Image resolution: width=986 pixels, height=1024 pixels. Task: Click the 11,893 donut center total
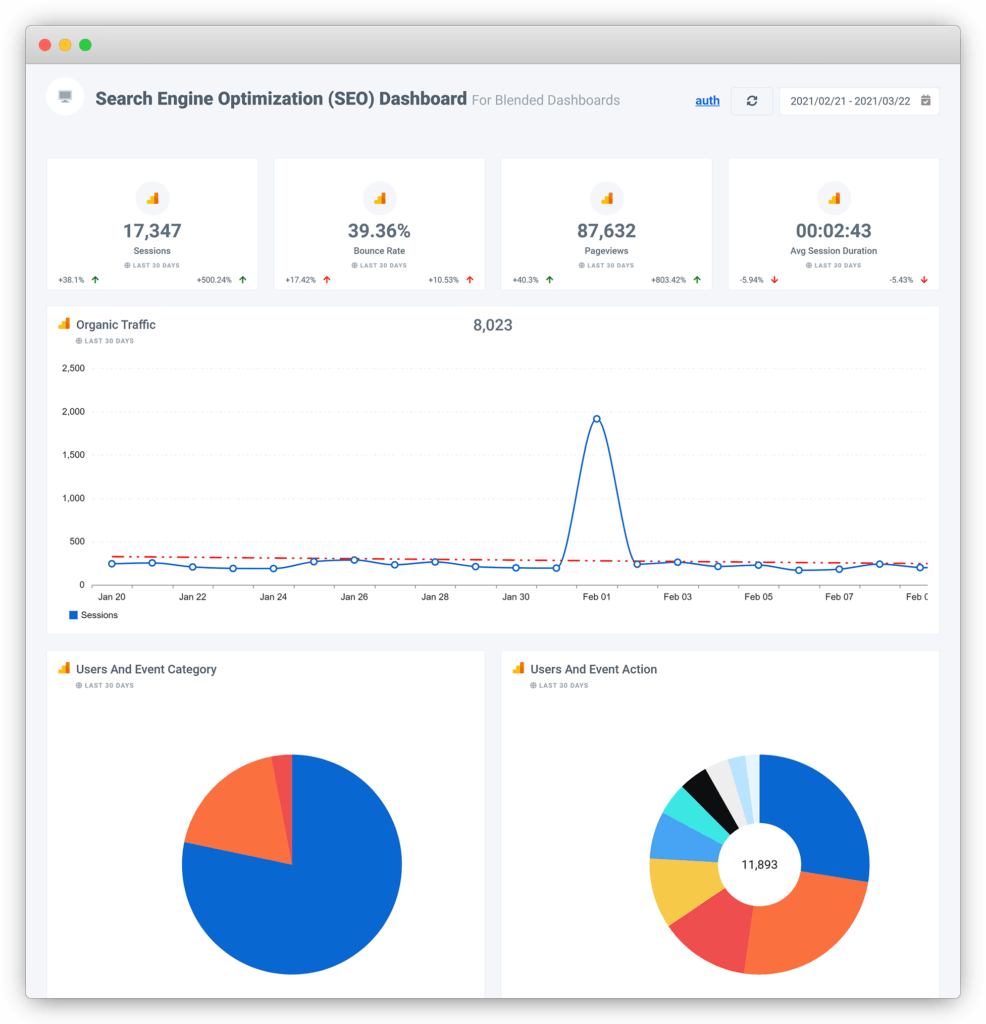pos(759,864)
